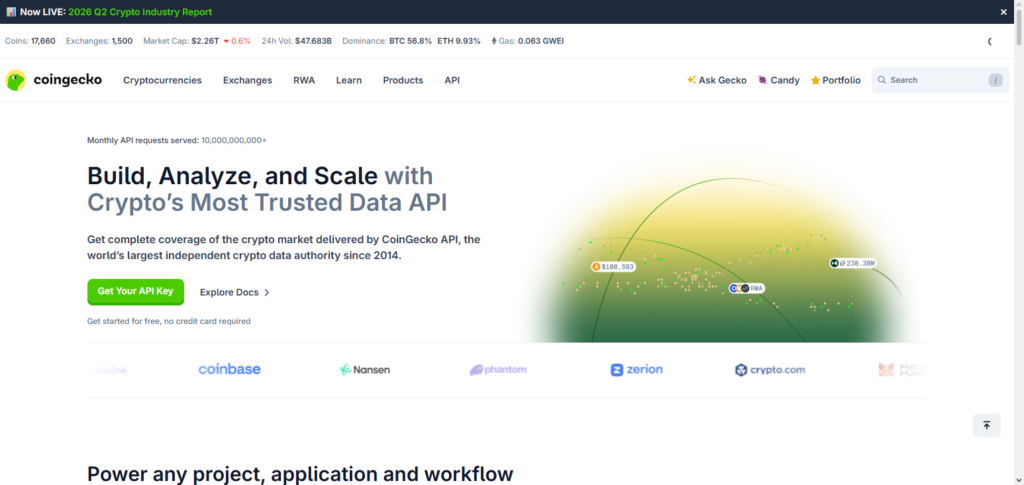The image size is (1024, 485).
Task: Click the Bitcoin $108,593 price badge
Action: pyautogui.click(x=613, y=267)
